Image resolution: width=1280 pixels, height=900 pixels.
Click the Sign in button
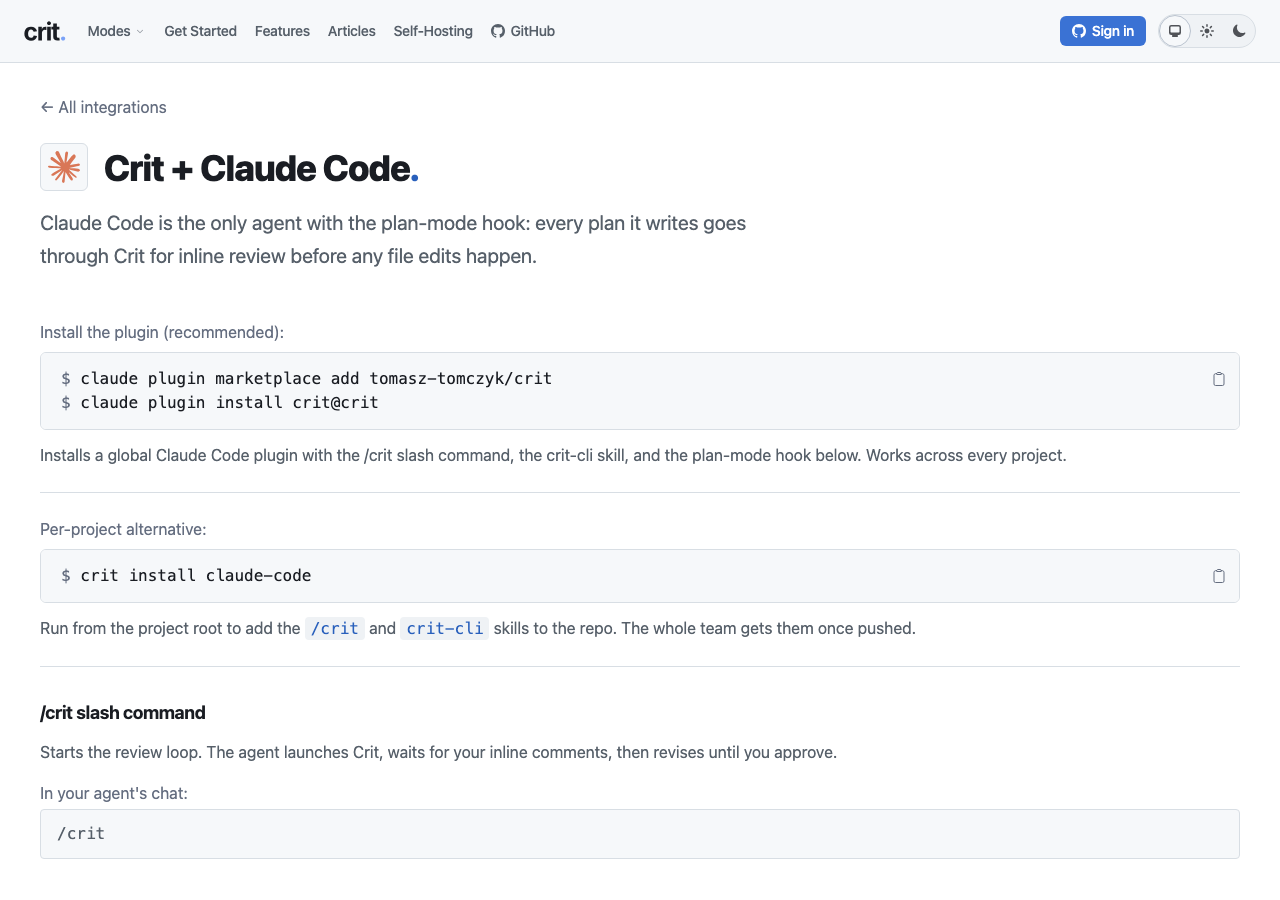[1103, 31]
